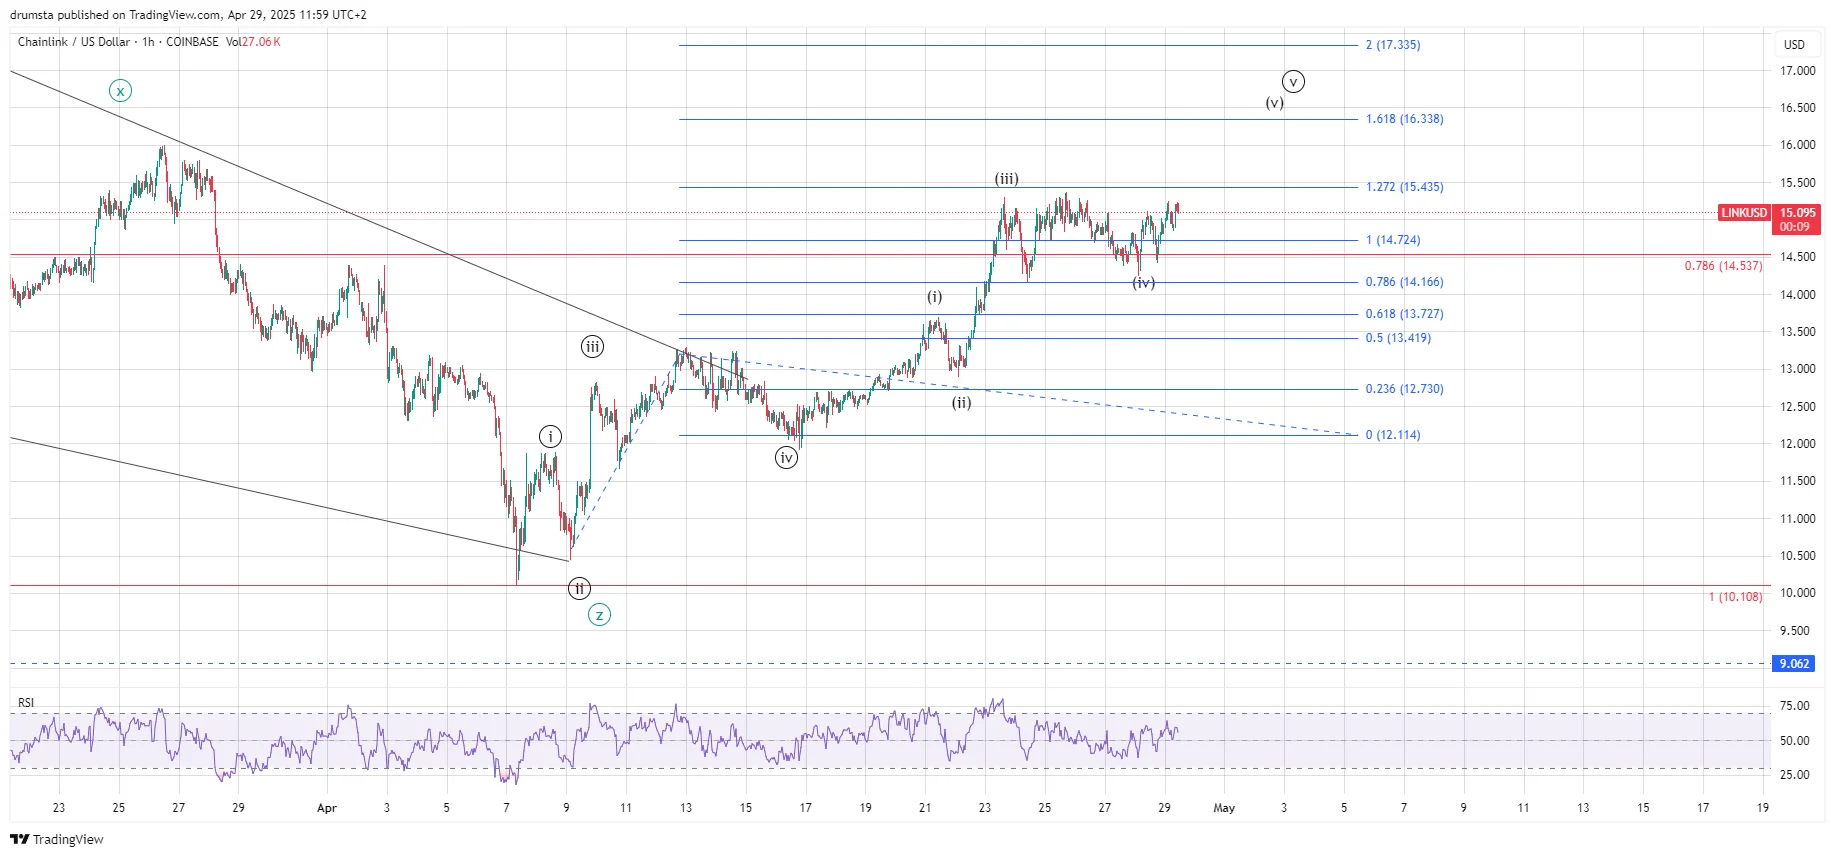Screen dimensions: 1835x857
Task: Click the 50.00 RSI axis value
Action: click(1795, 741)
